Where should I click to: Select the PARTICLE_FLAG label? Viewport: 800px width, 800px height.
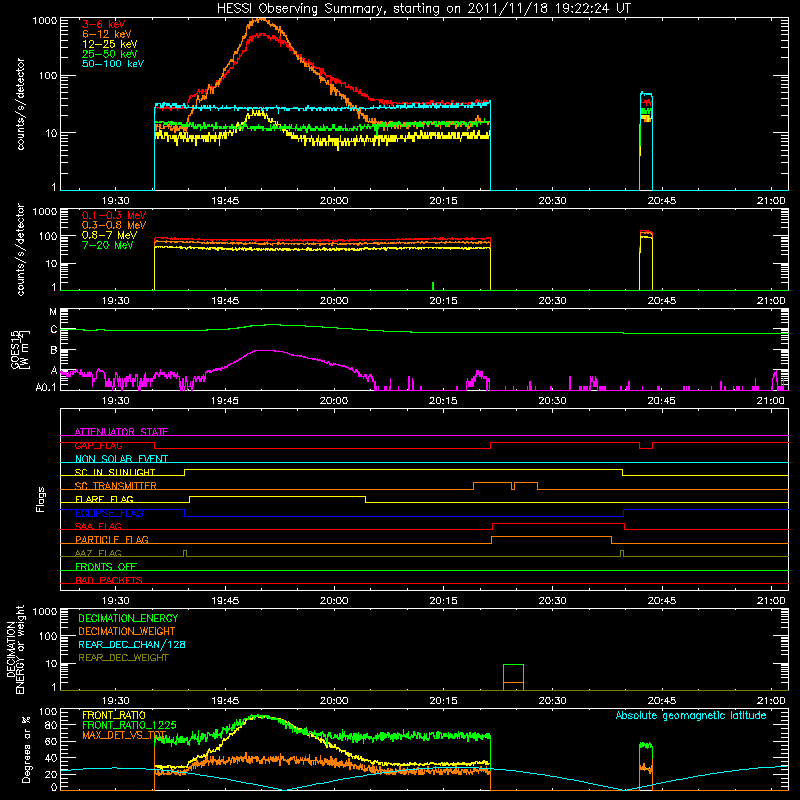click(x=112, y=539)
